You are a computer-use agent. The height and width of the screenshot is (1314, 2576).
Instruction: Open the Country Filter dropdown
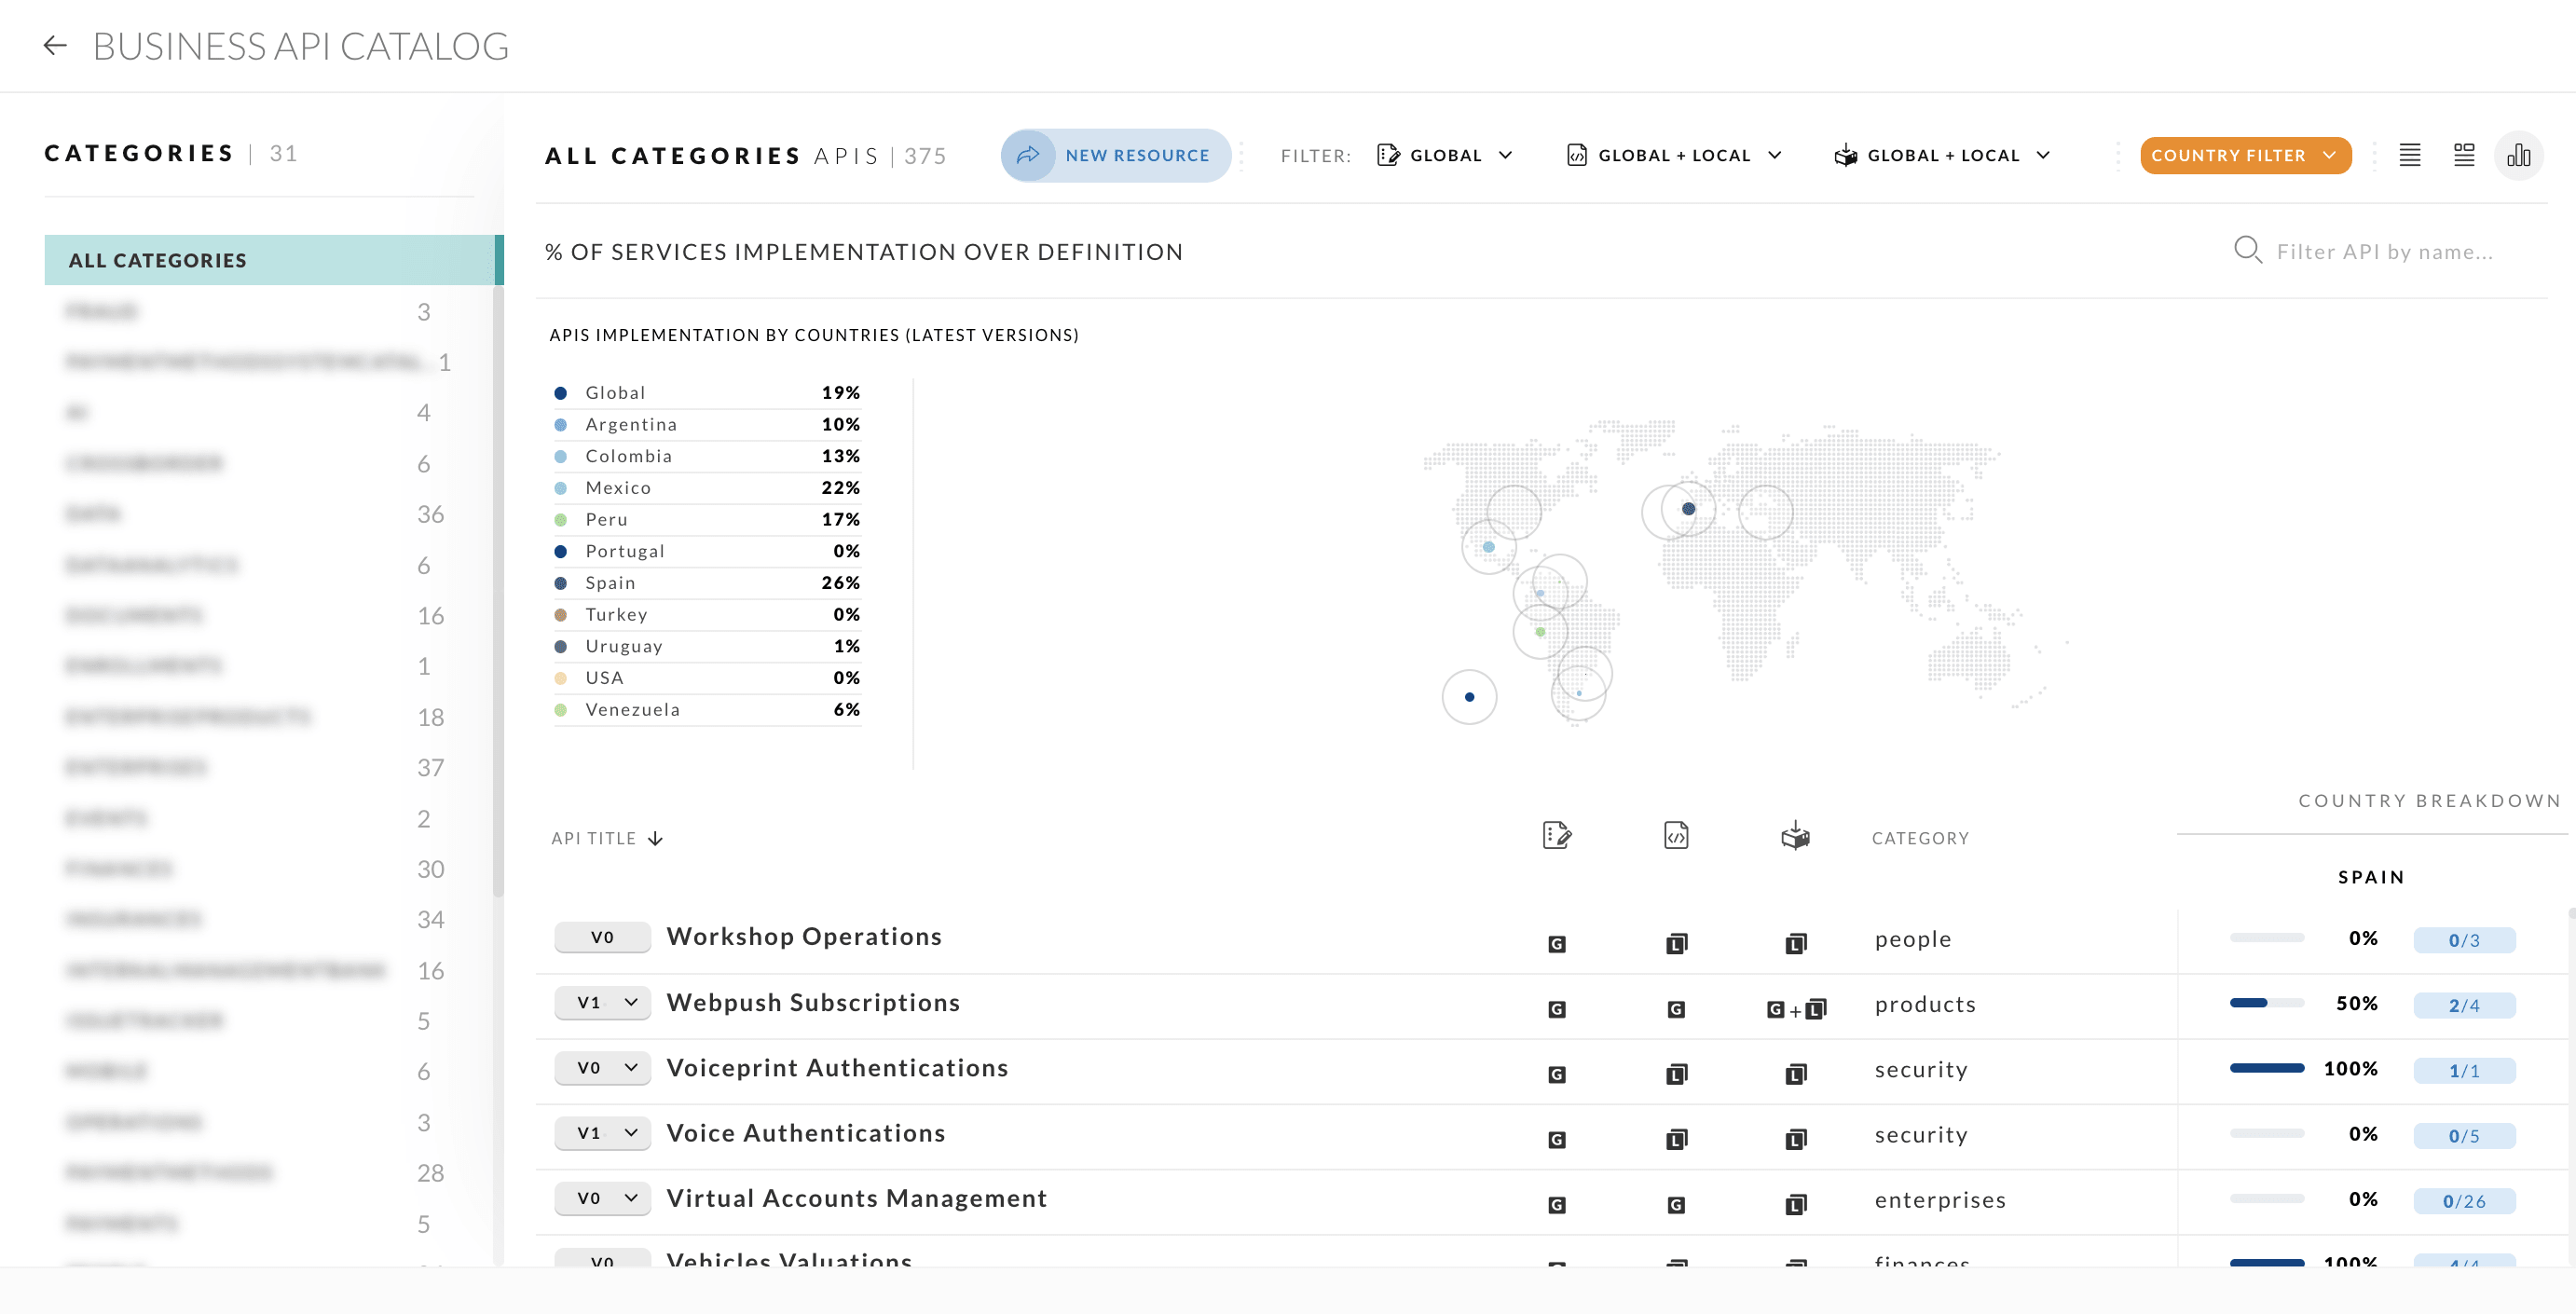(x=2244, y=155)
